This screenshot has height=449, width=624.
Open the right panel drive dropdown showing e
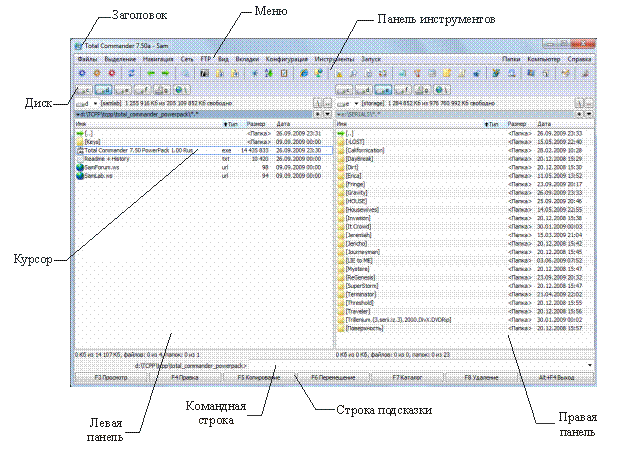348,103
